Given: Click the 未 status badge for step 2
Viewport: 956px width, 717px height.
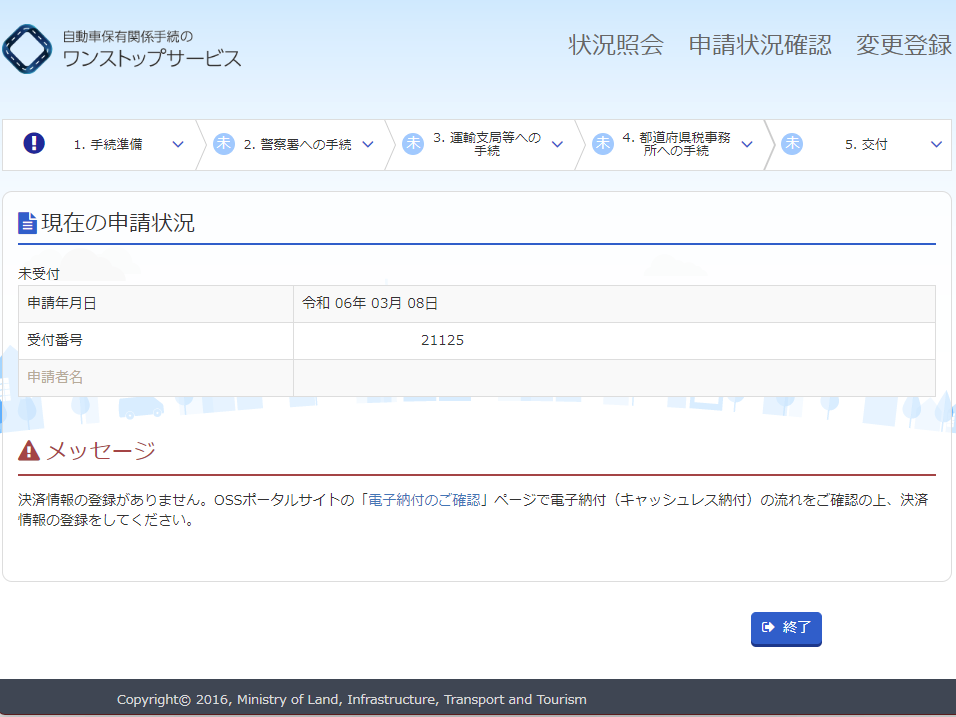Looking at the screenshot, I should [x=224, y=144].
